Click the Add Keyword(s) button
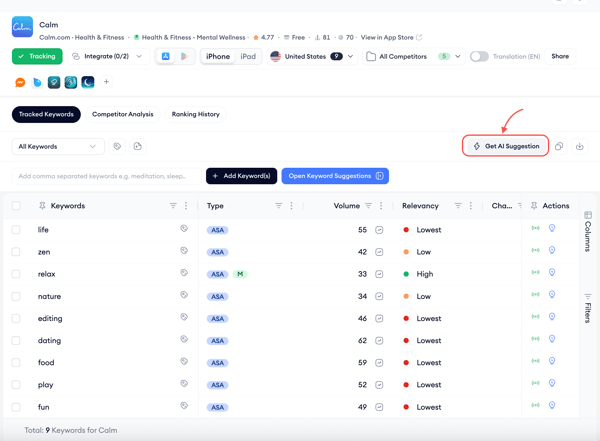This screenshot has width=600, height=441. tap(241, 176)
